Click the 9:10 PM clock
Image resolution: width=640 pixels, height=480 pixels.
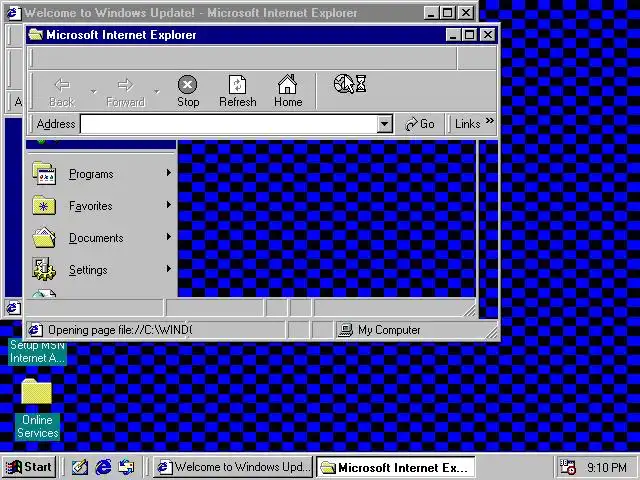[607, 467]
